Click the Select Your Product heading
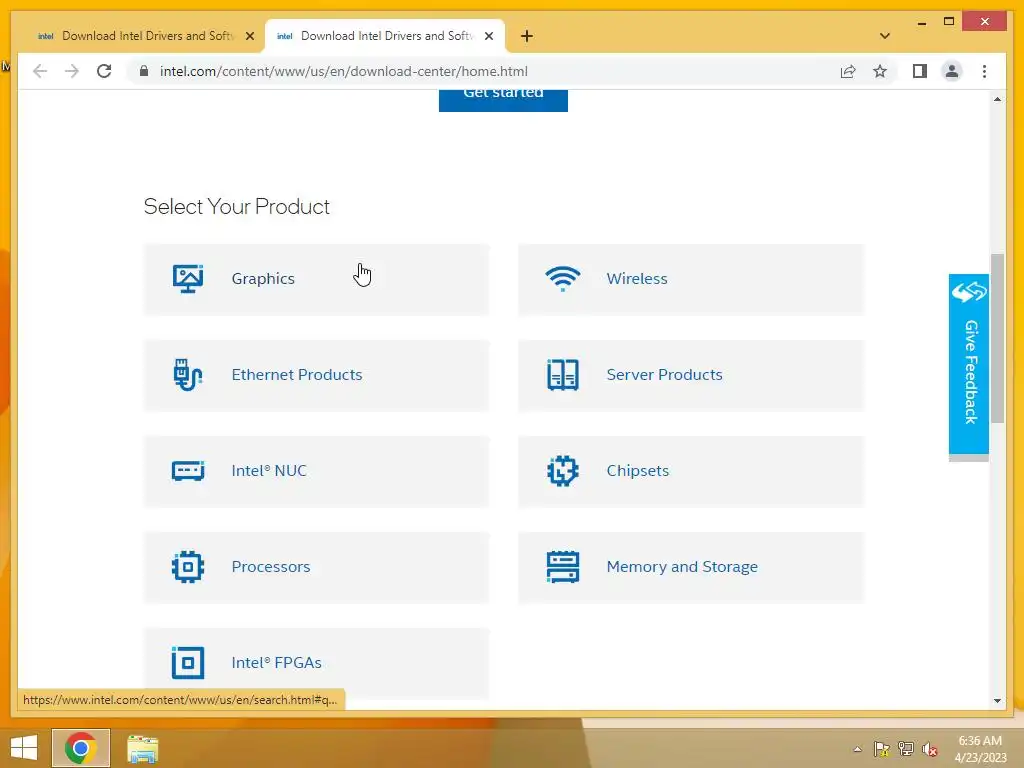 tap(236, 207)
